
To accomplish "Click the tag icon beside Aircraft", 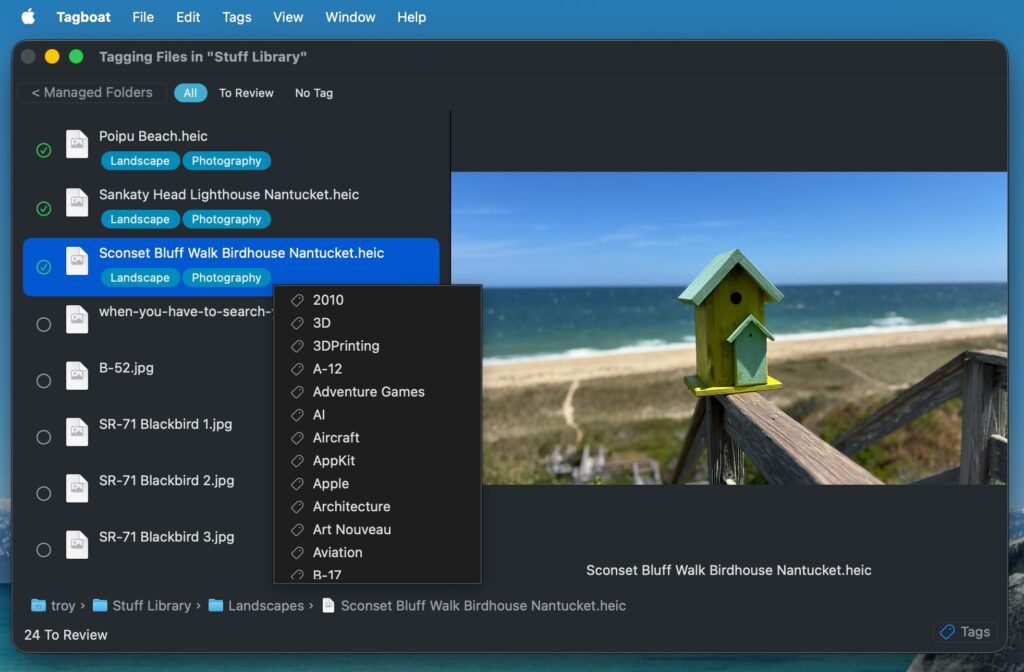I will [x=297, y=438].
